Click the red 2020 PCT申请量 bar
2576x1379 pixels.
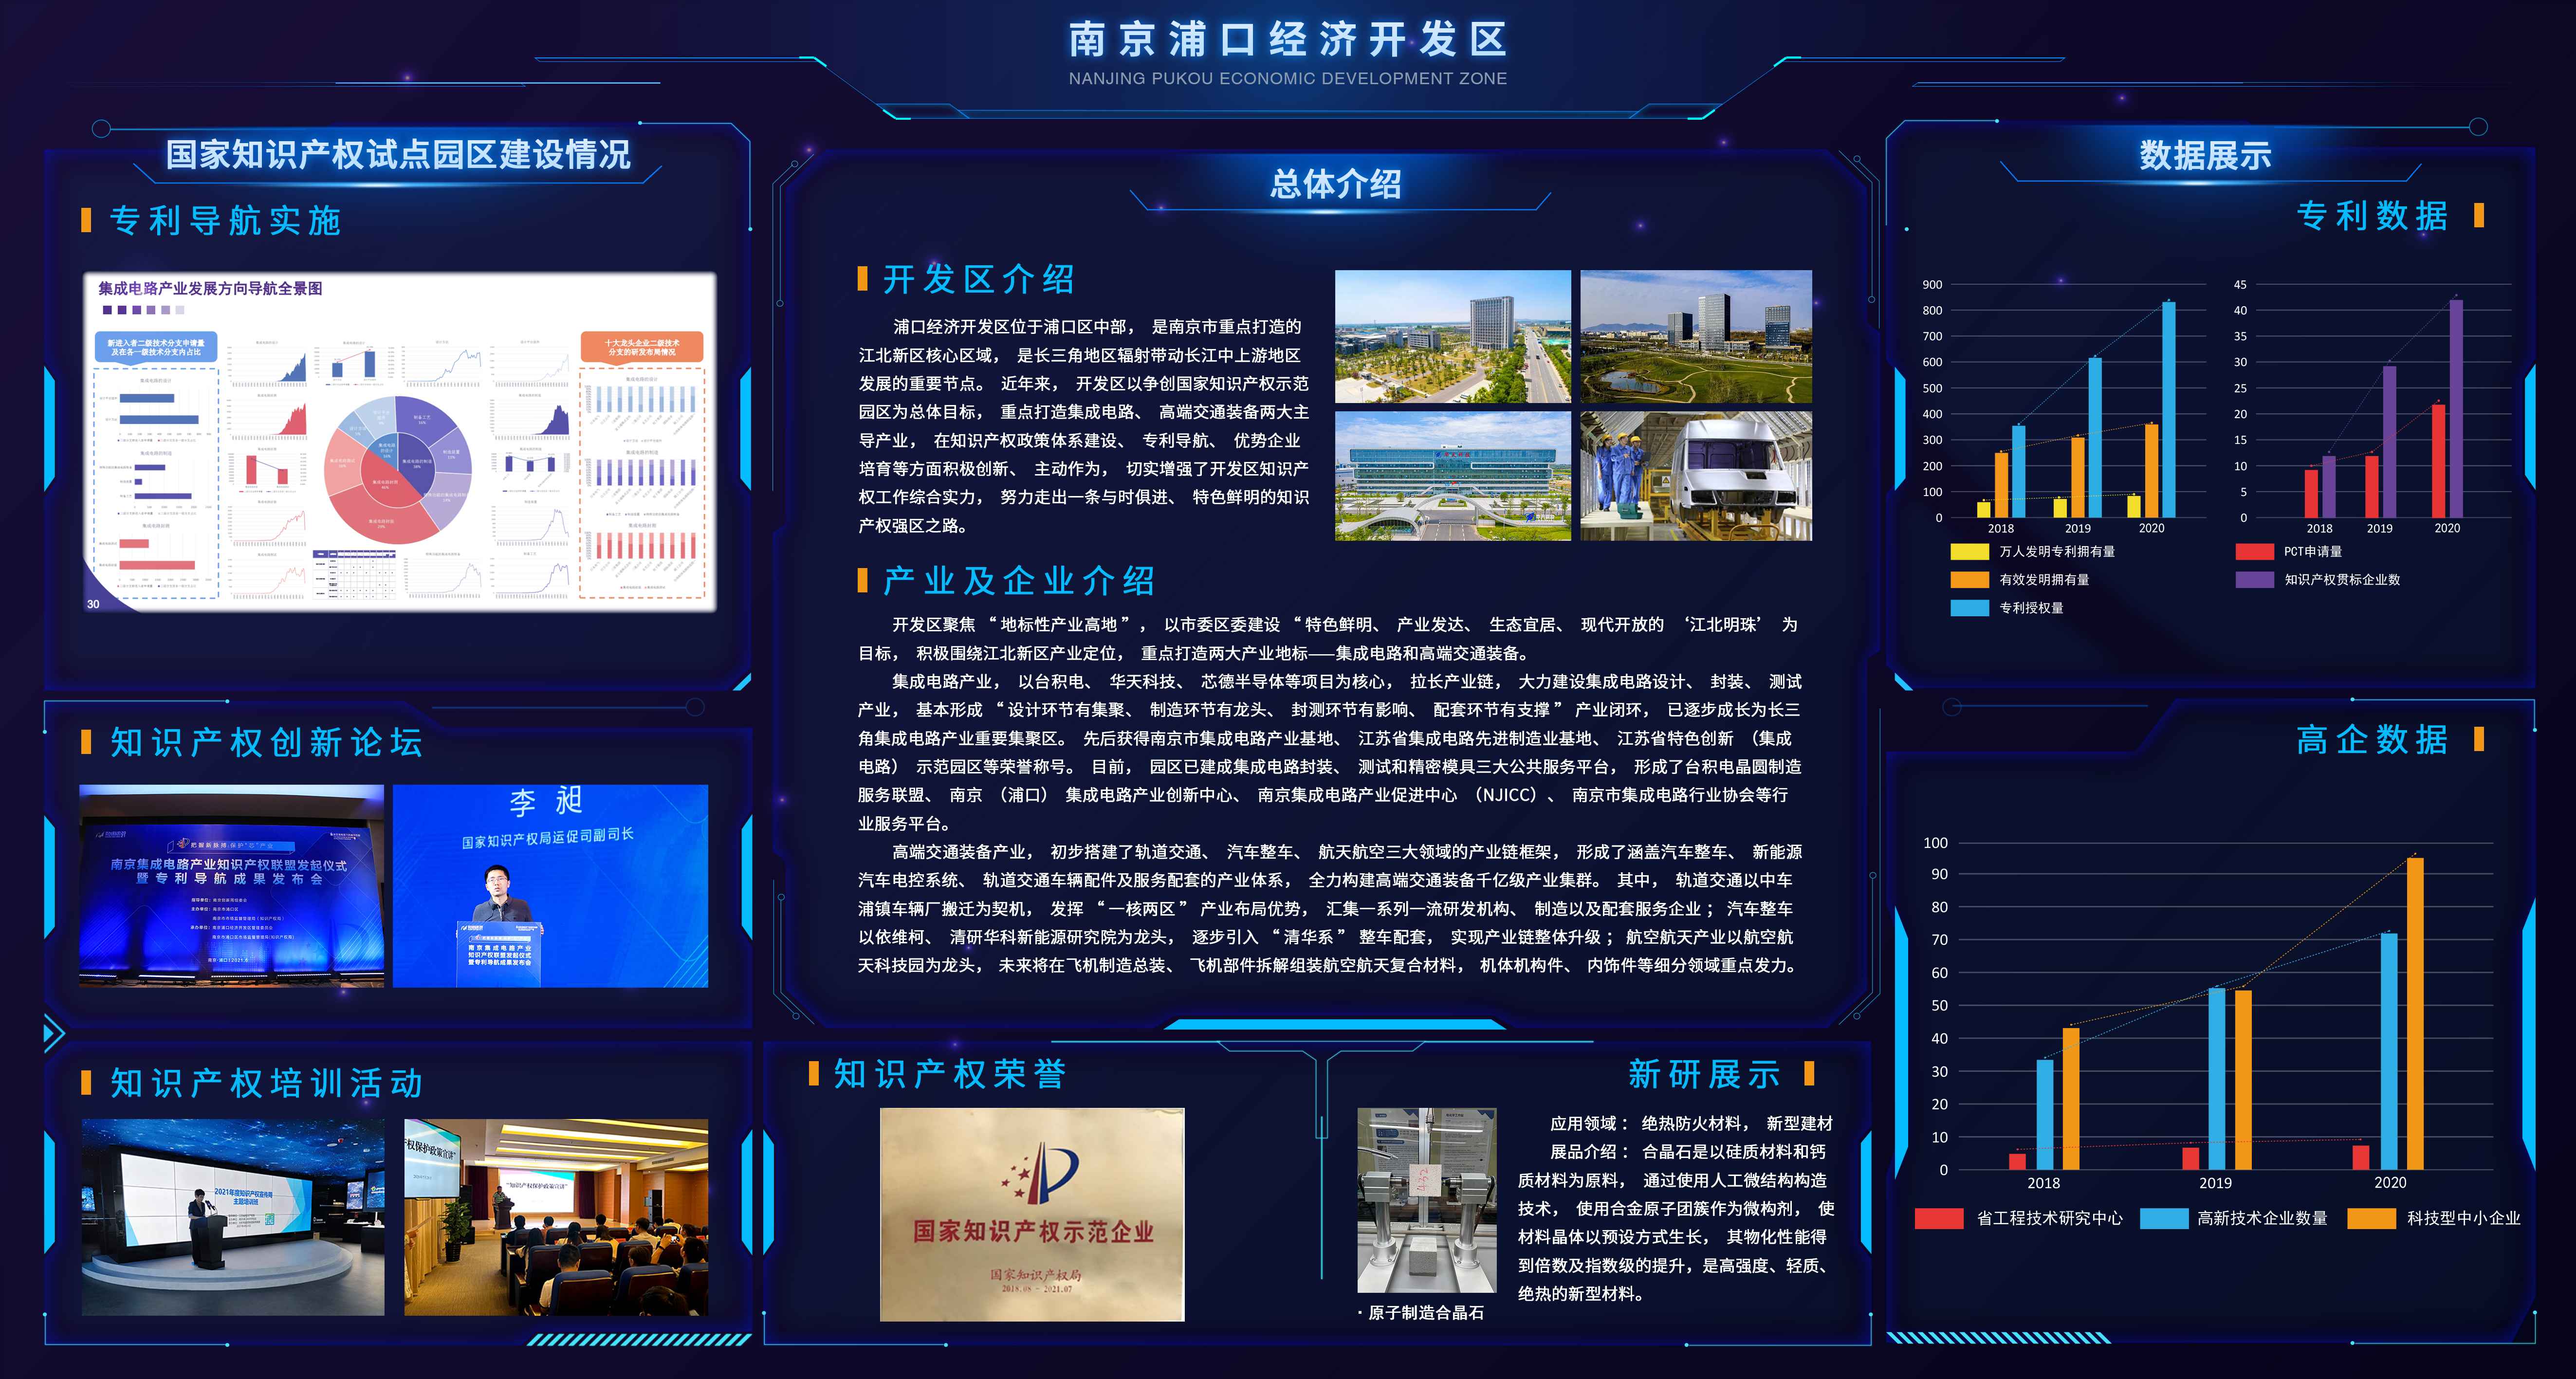(2438, 460)
